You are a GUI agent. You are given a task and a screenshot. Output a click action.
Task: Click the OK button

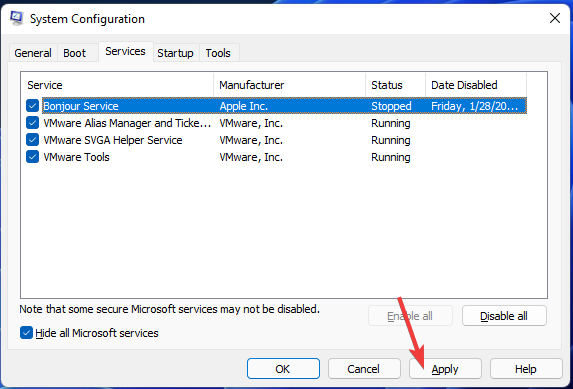(283, 369)
